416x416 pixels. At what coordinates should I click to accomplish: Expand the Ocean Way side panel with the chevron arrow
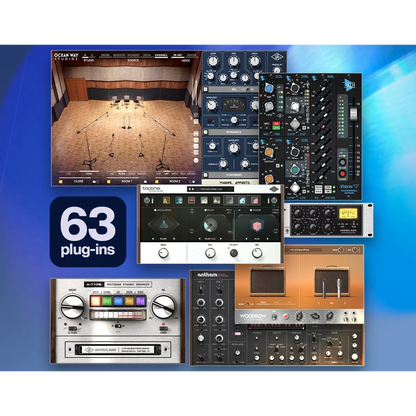tap(191, 118)
